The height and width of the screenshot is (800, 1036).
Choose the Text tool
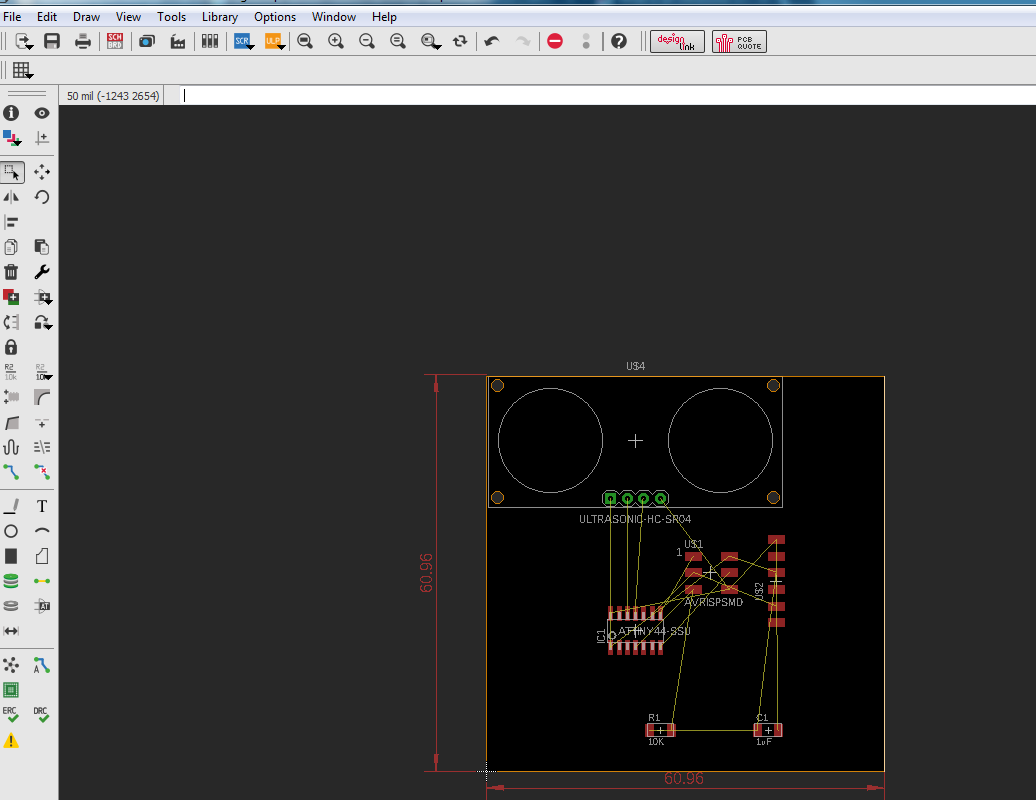click(42, 506)
